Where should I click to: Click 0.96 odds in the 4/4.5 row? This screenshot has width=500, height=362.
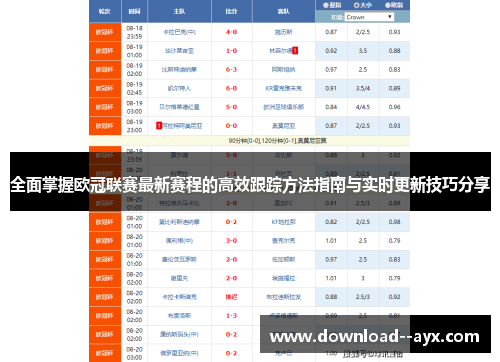click(394, 107)
